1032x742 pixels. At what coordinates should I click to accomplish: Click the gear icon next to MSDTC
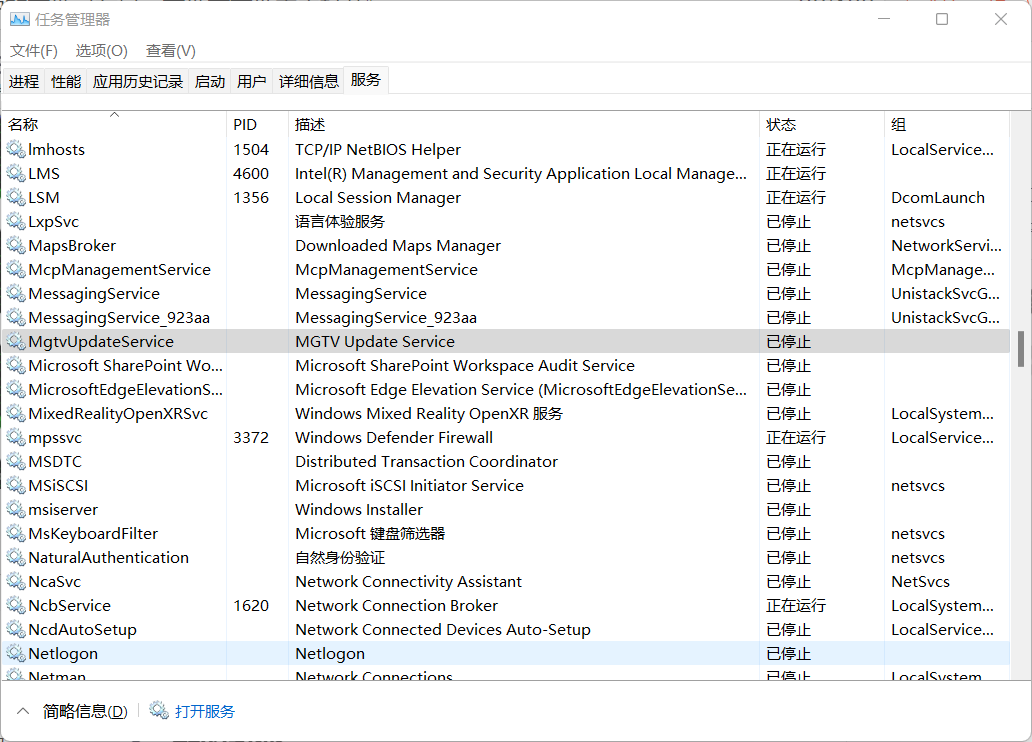click(15, 462)
